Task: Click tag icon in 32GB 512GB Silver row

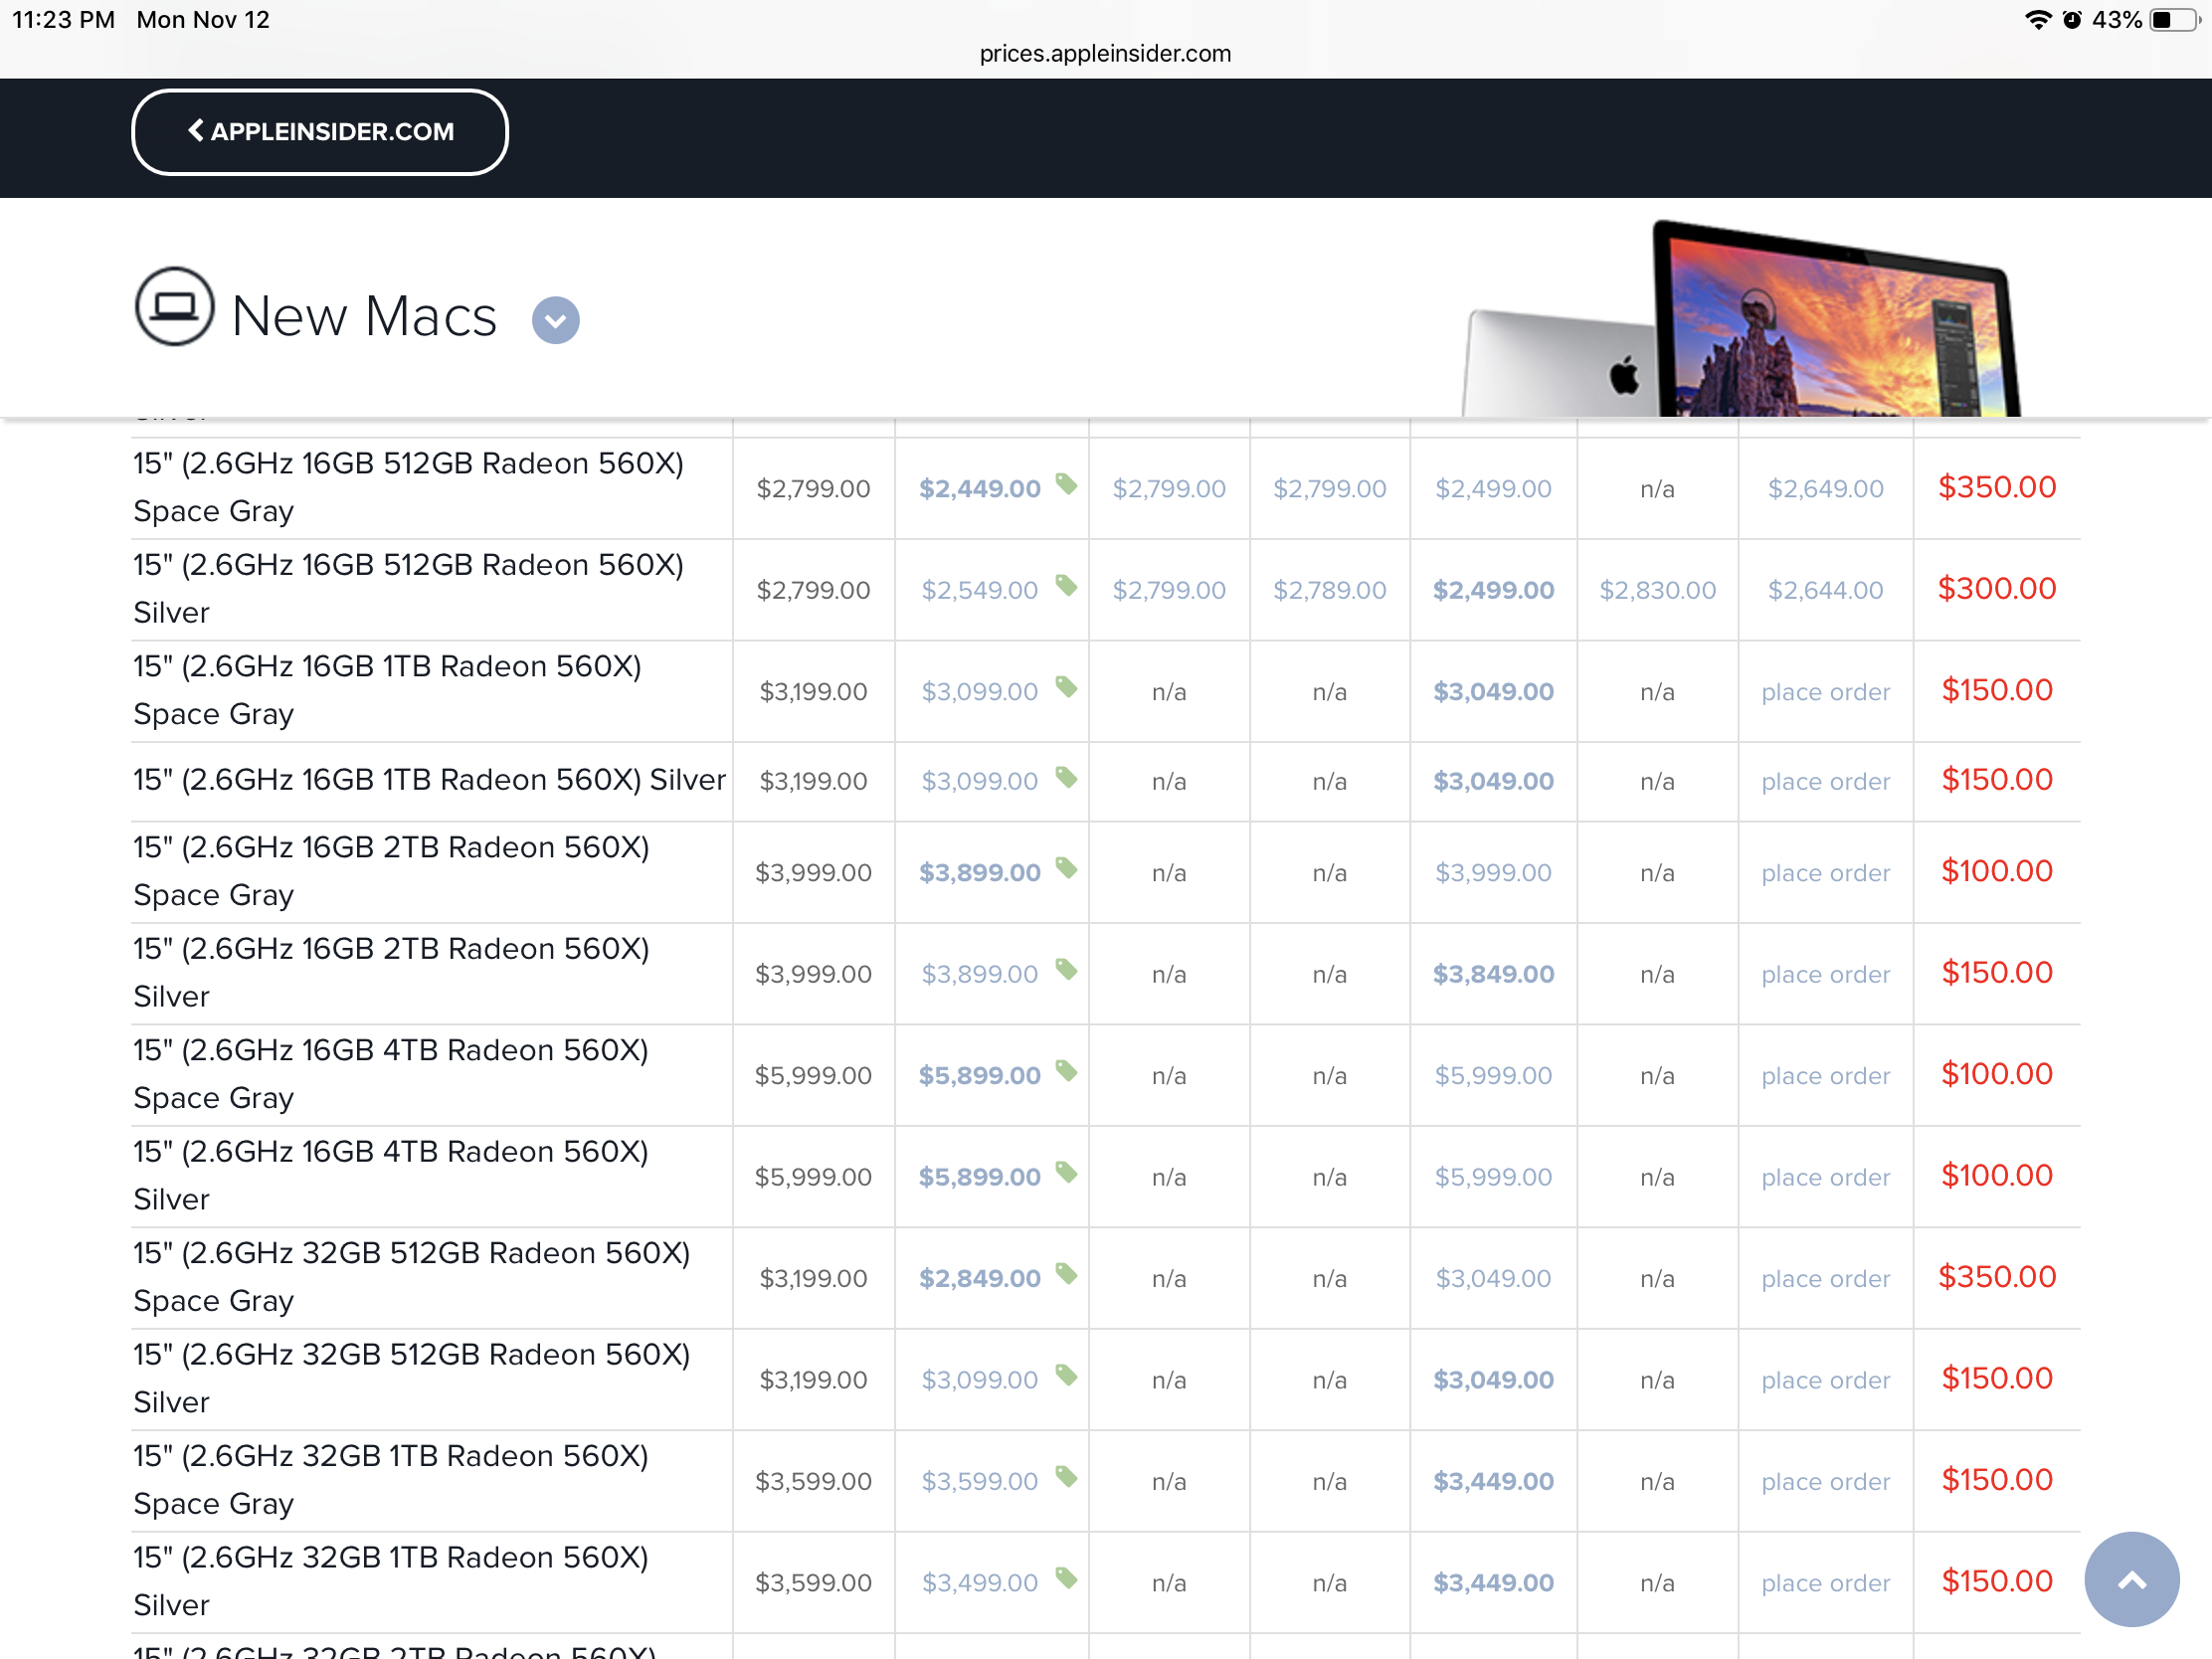Action: tap(1066, 1375)
